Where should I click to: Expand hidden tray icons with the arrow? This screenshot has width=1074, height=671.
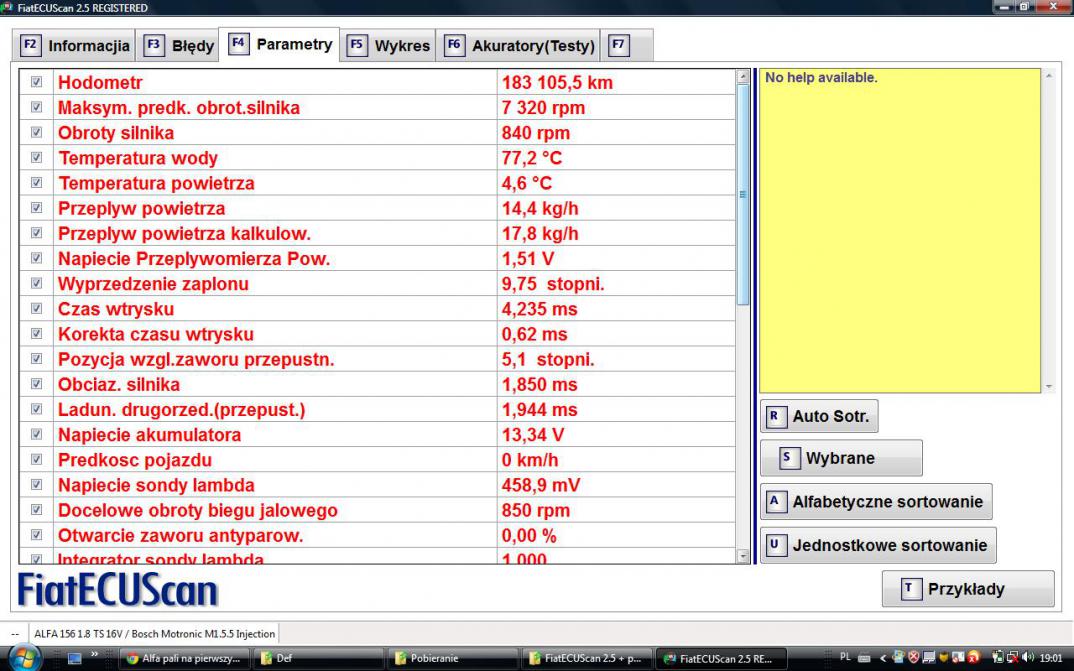(x=883, y=658)
